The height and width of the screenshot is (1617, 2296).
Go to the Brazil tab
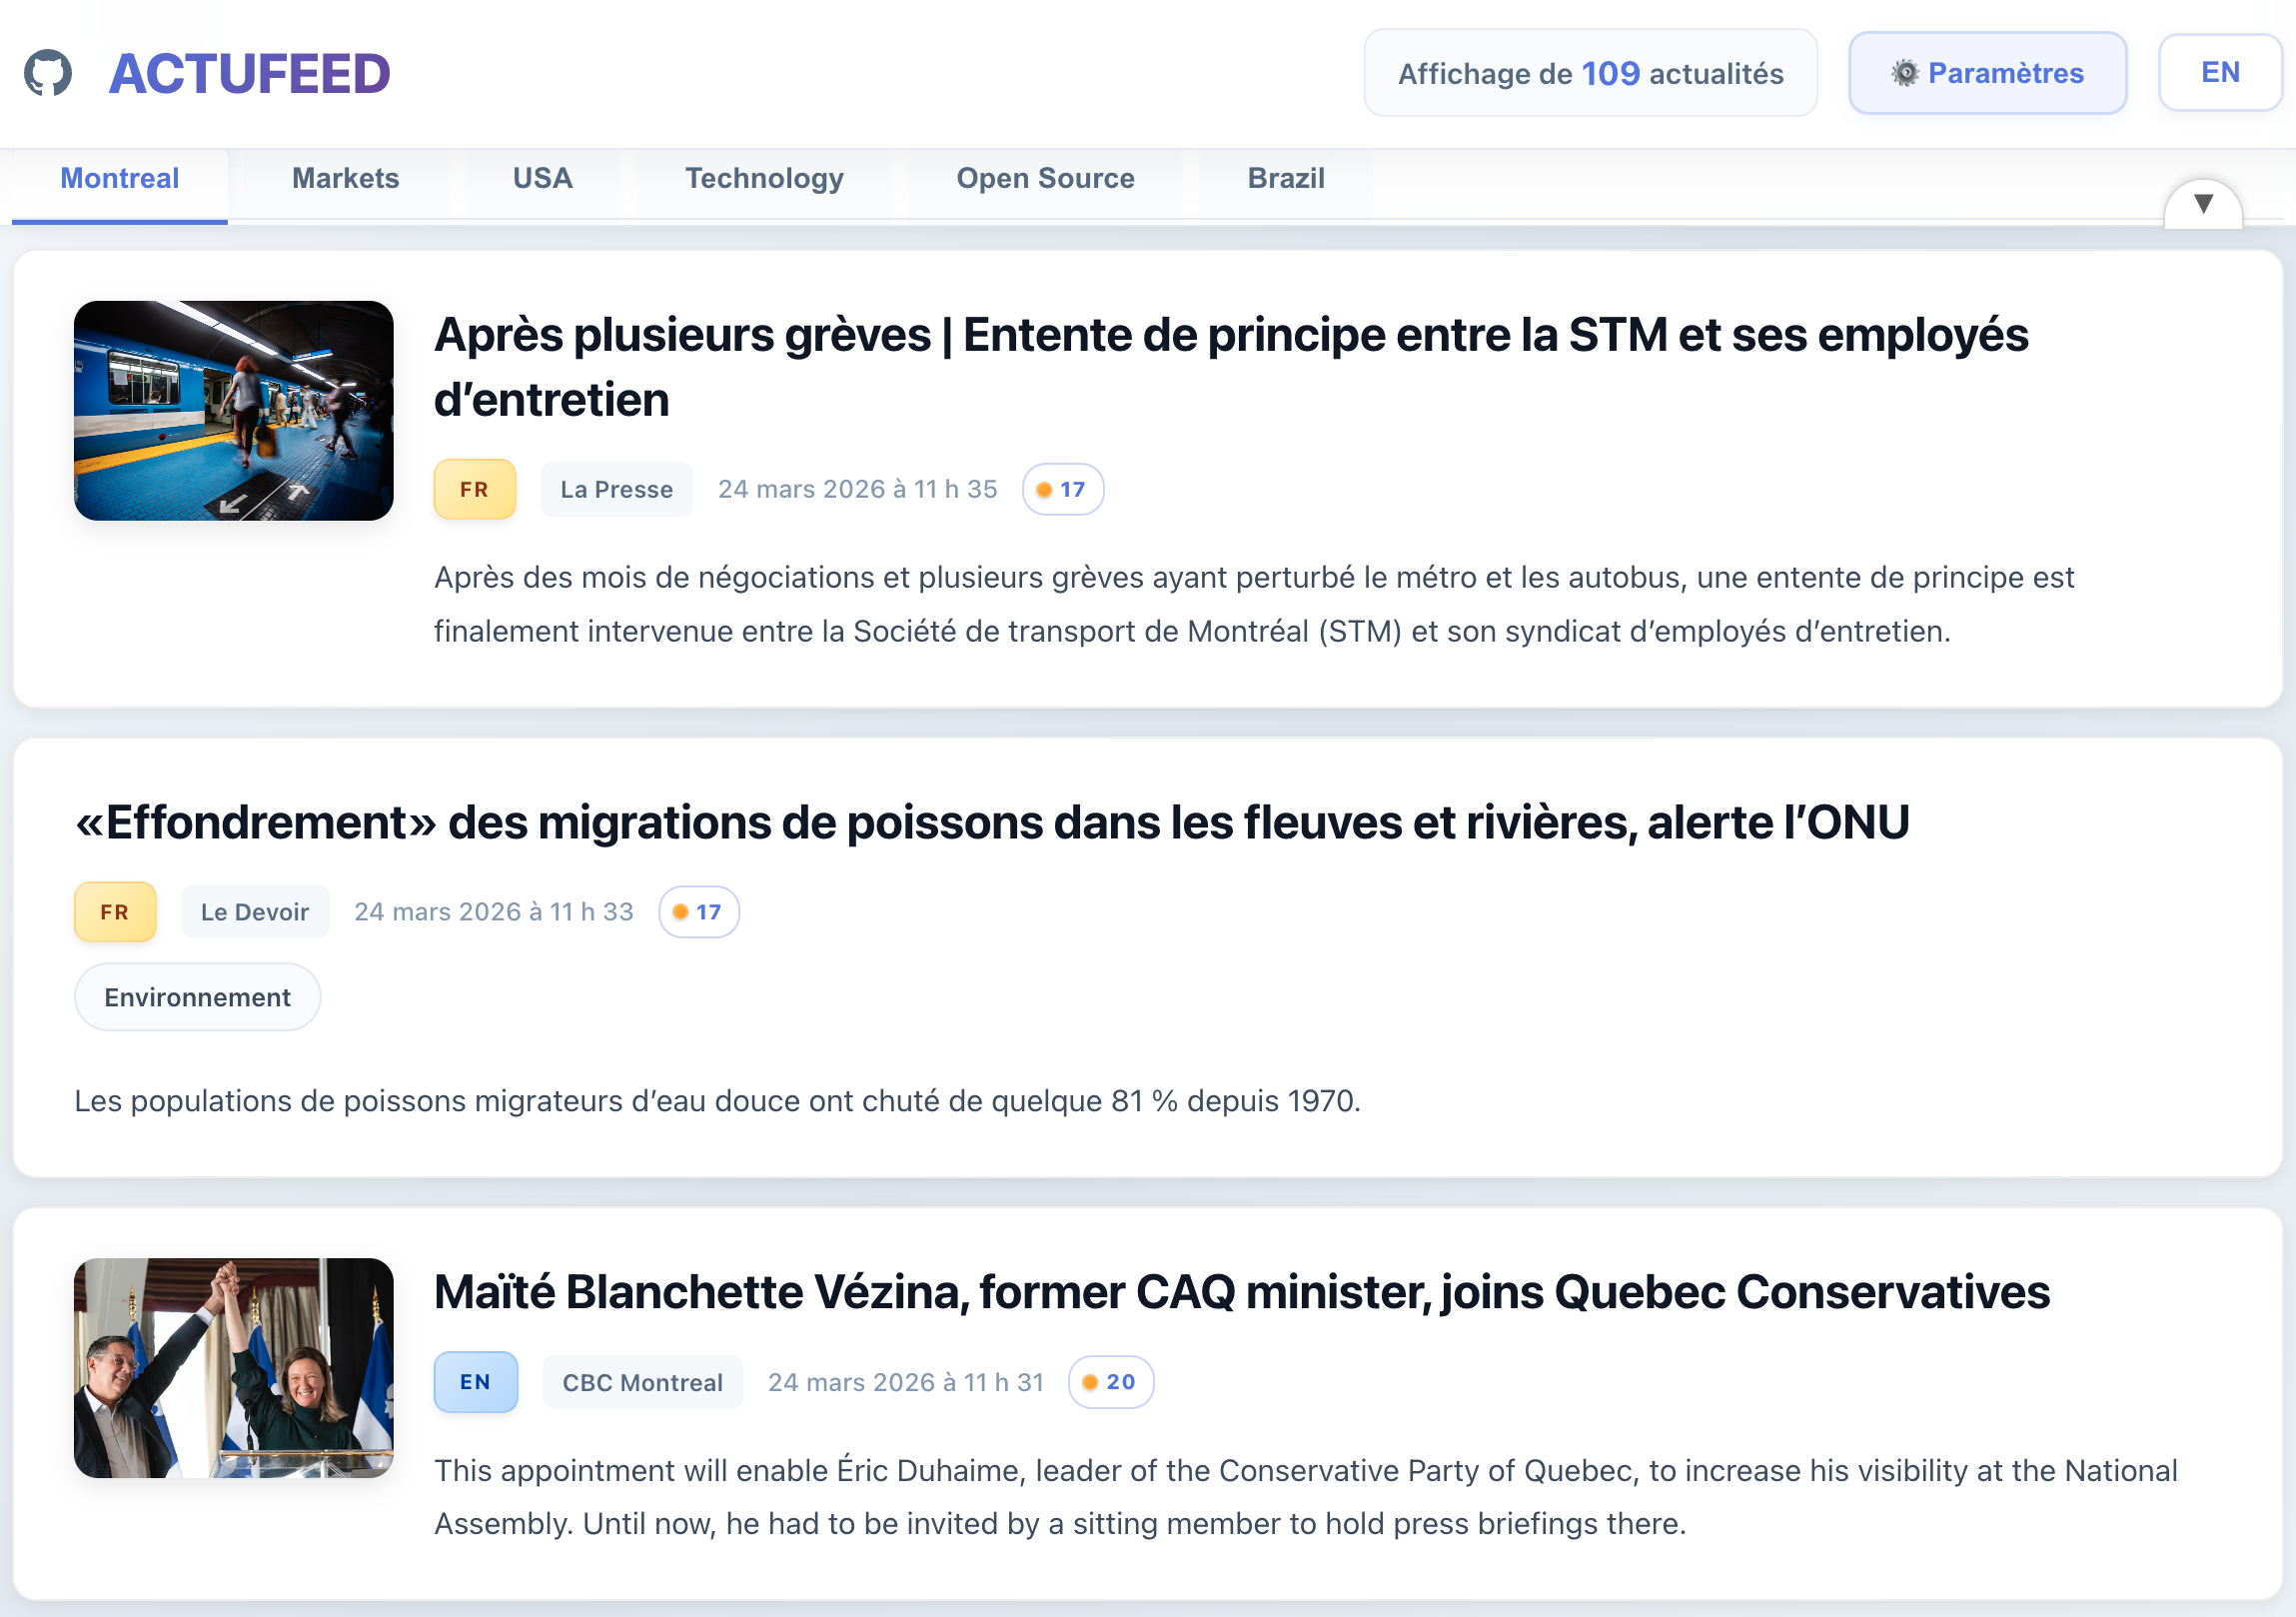[1285, 179]
